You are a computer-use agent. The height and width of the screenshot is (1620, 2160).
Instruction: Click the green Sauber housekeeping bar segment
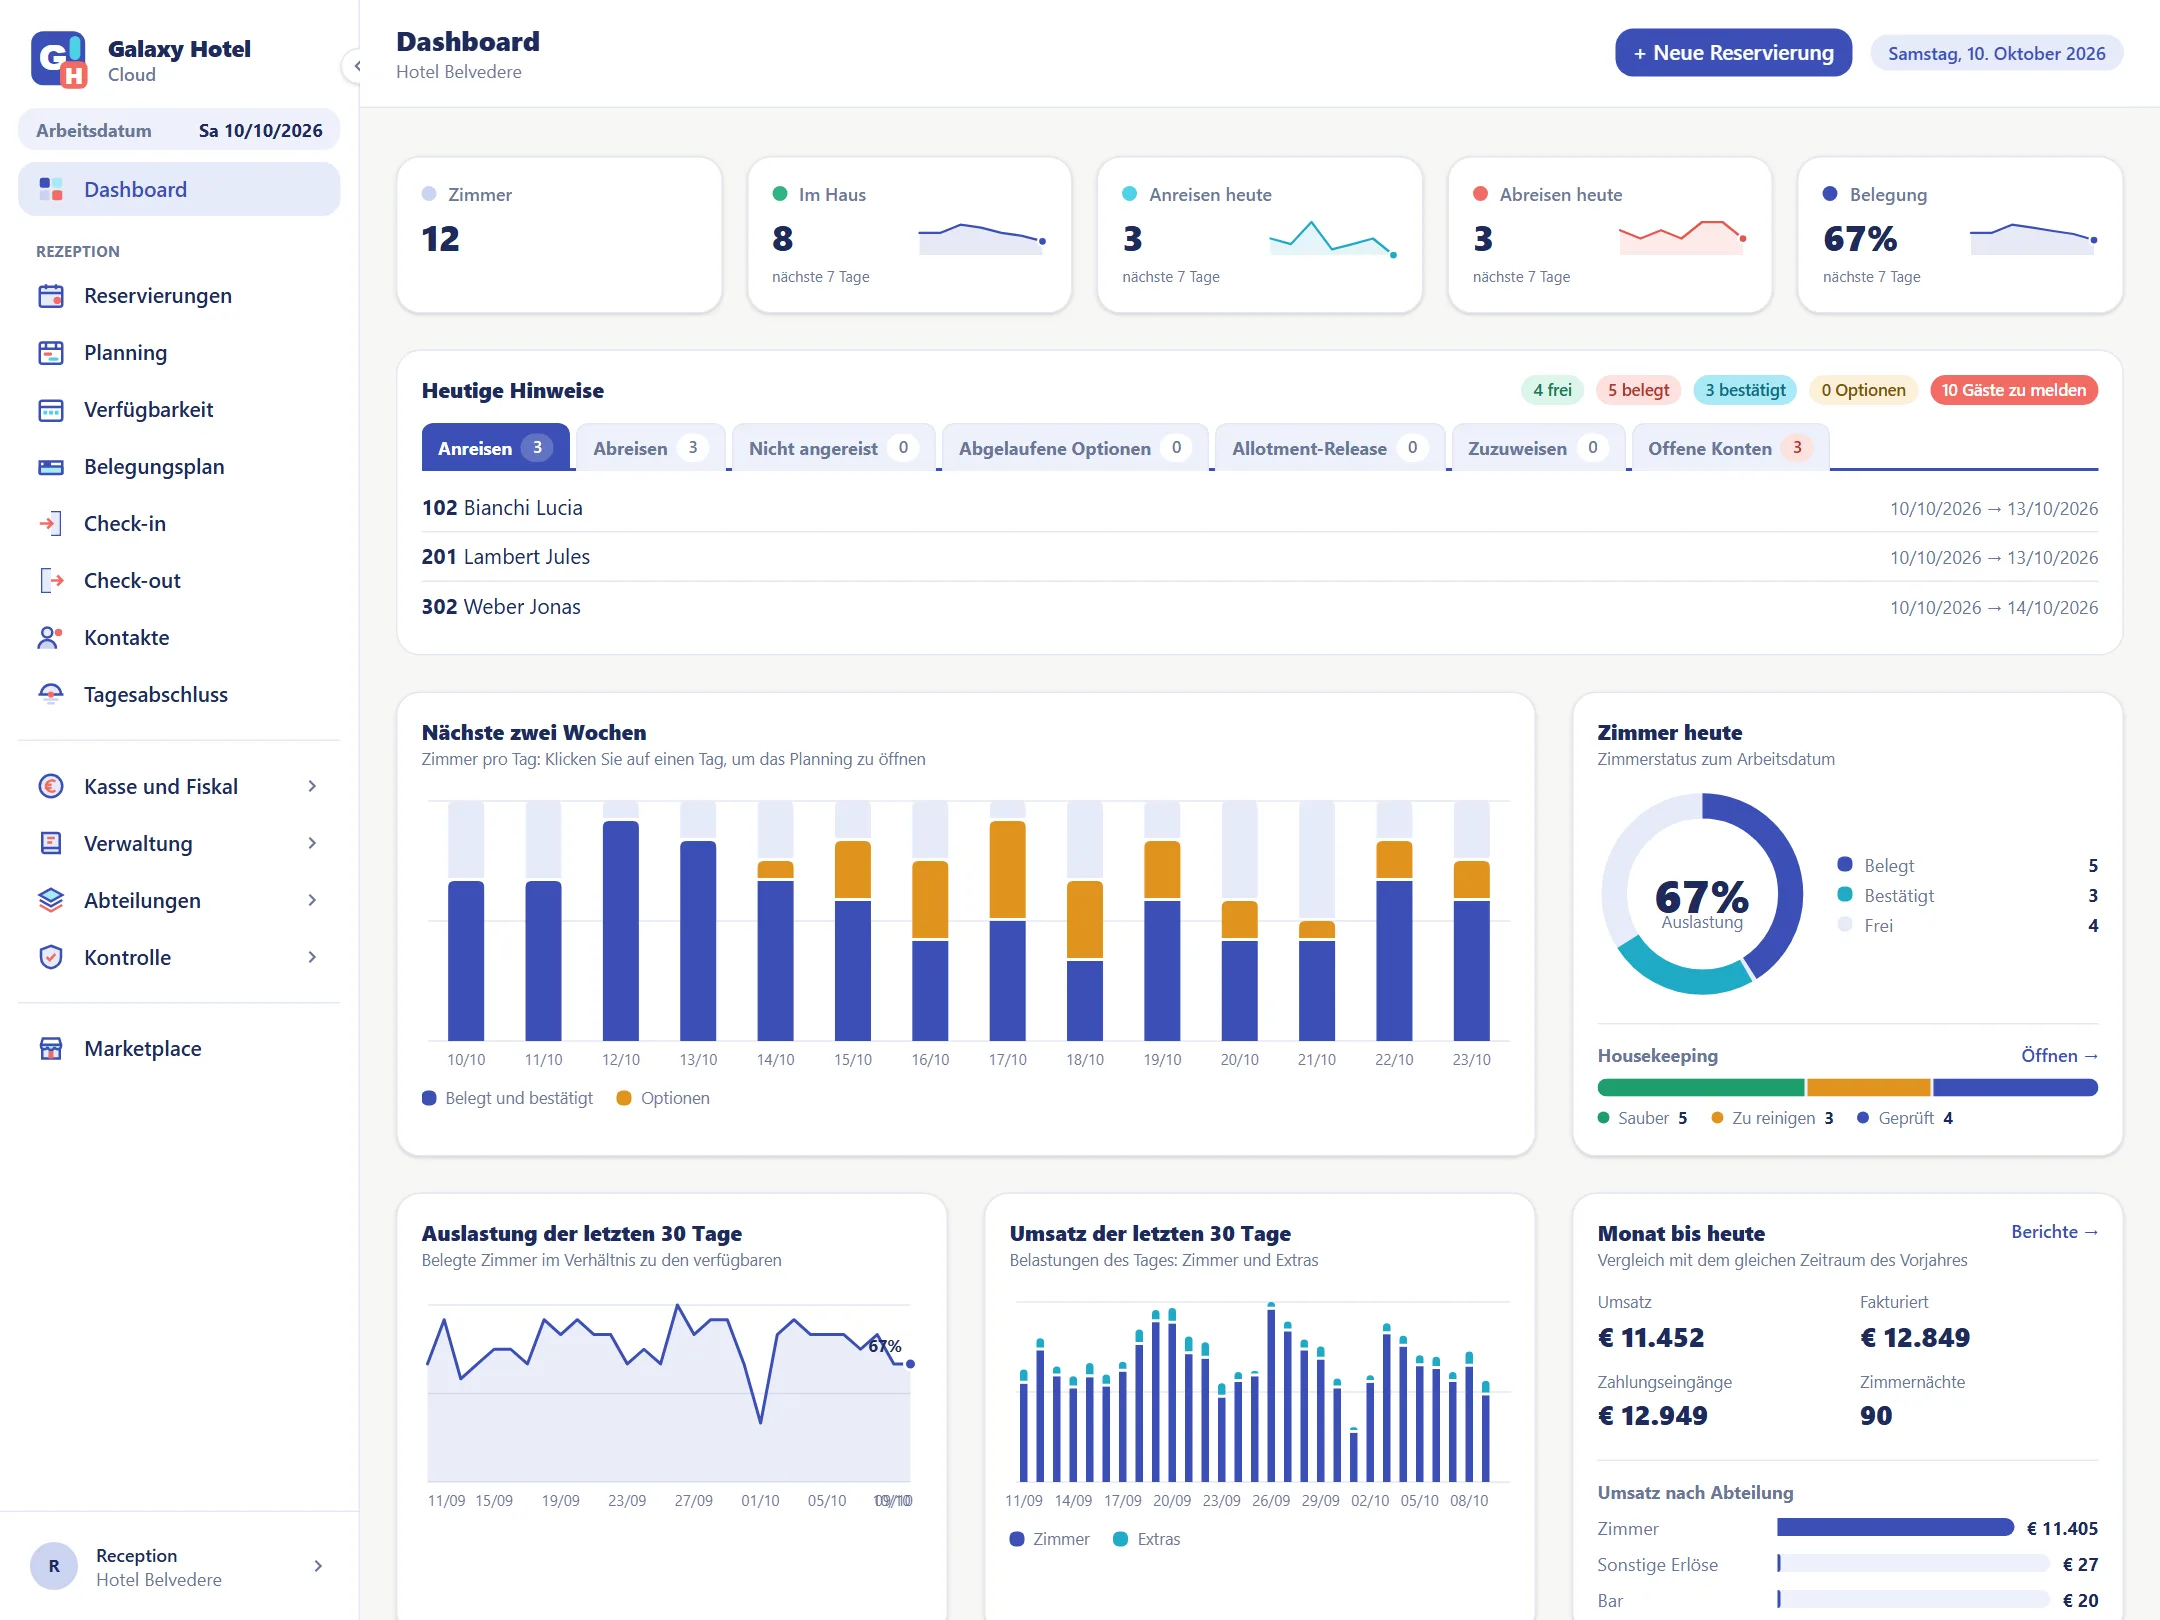click(1700, 1087)
